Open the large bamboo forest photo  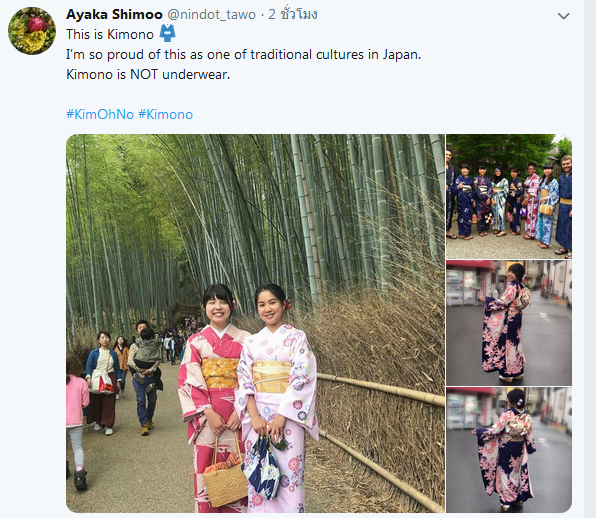pyautogui.click(x=255, y=323)
